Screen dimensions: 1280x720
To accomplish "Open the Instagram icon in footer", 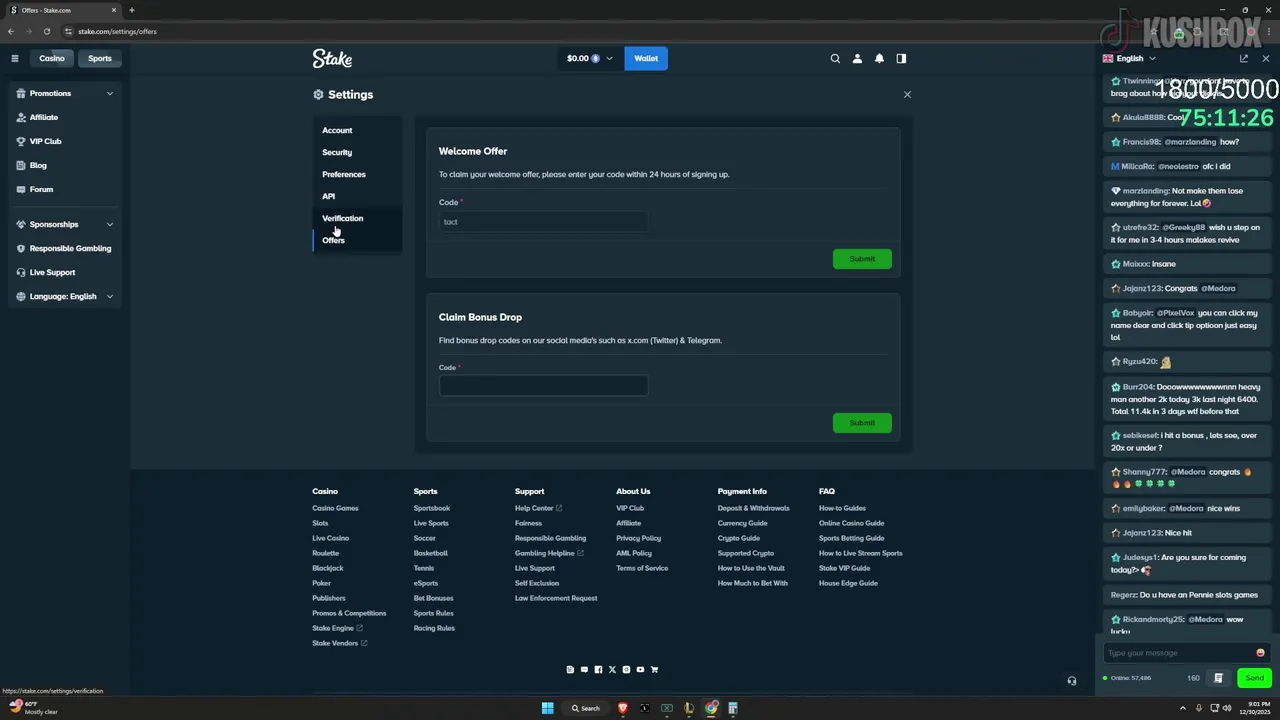I will coord(626,670).
